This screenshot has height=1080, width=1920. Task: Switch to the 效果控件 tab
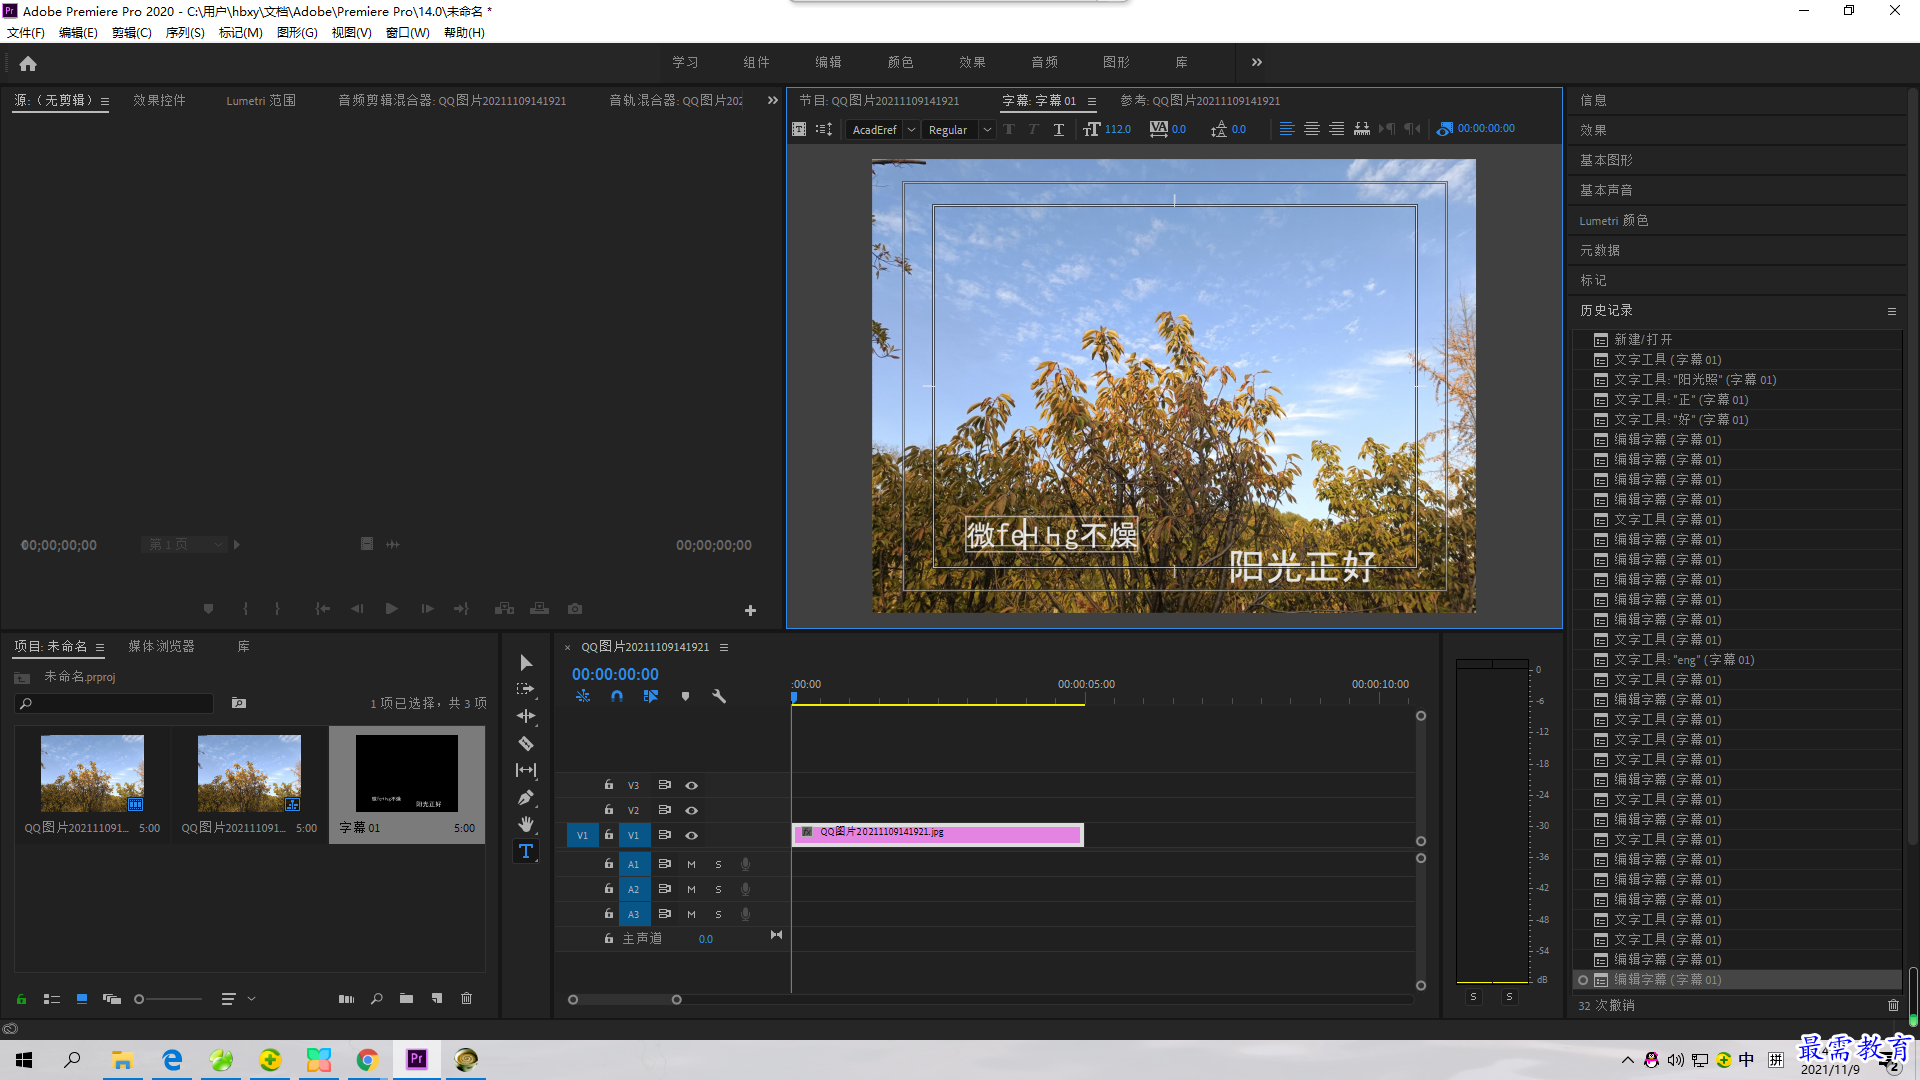[x=159, y=100]
